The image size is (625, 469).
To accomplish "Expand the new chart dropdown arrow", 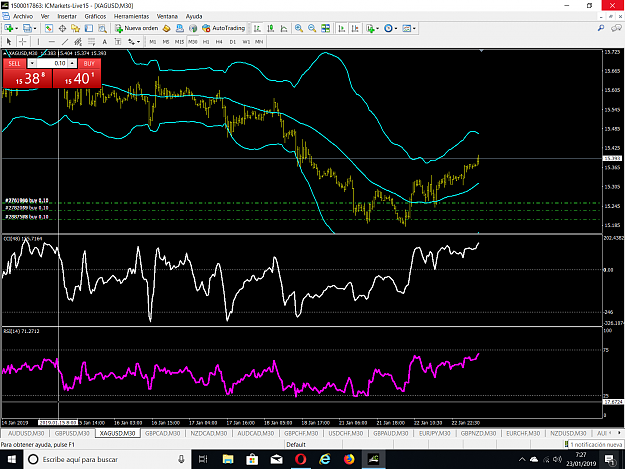I will (x=16, y=28).
